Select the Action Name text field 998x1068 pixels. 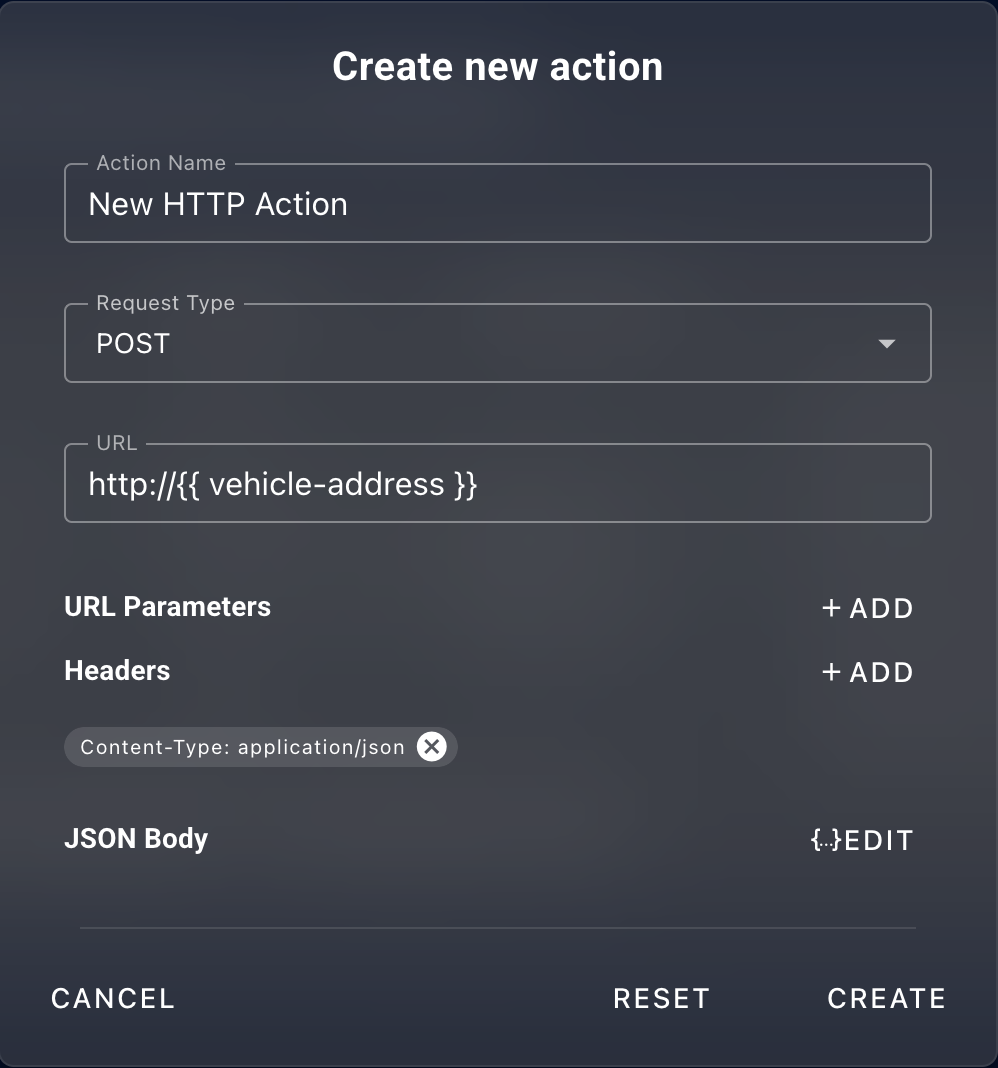[497, 203]
